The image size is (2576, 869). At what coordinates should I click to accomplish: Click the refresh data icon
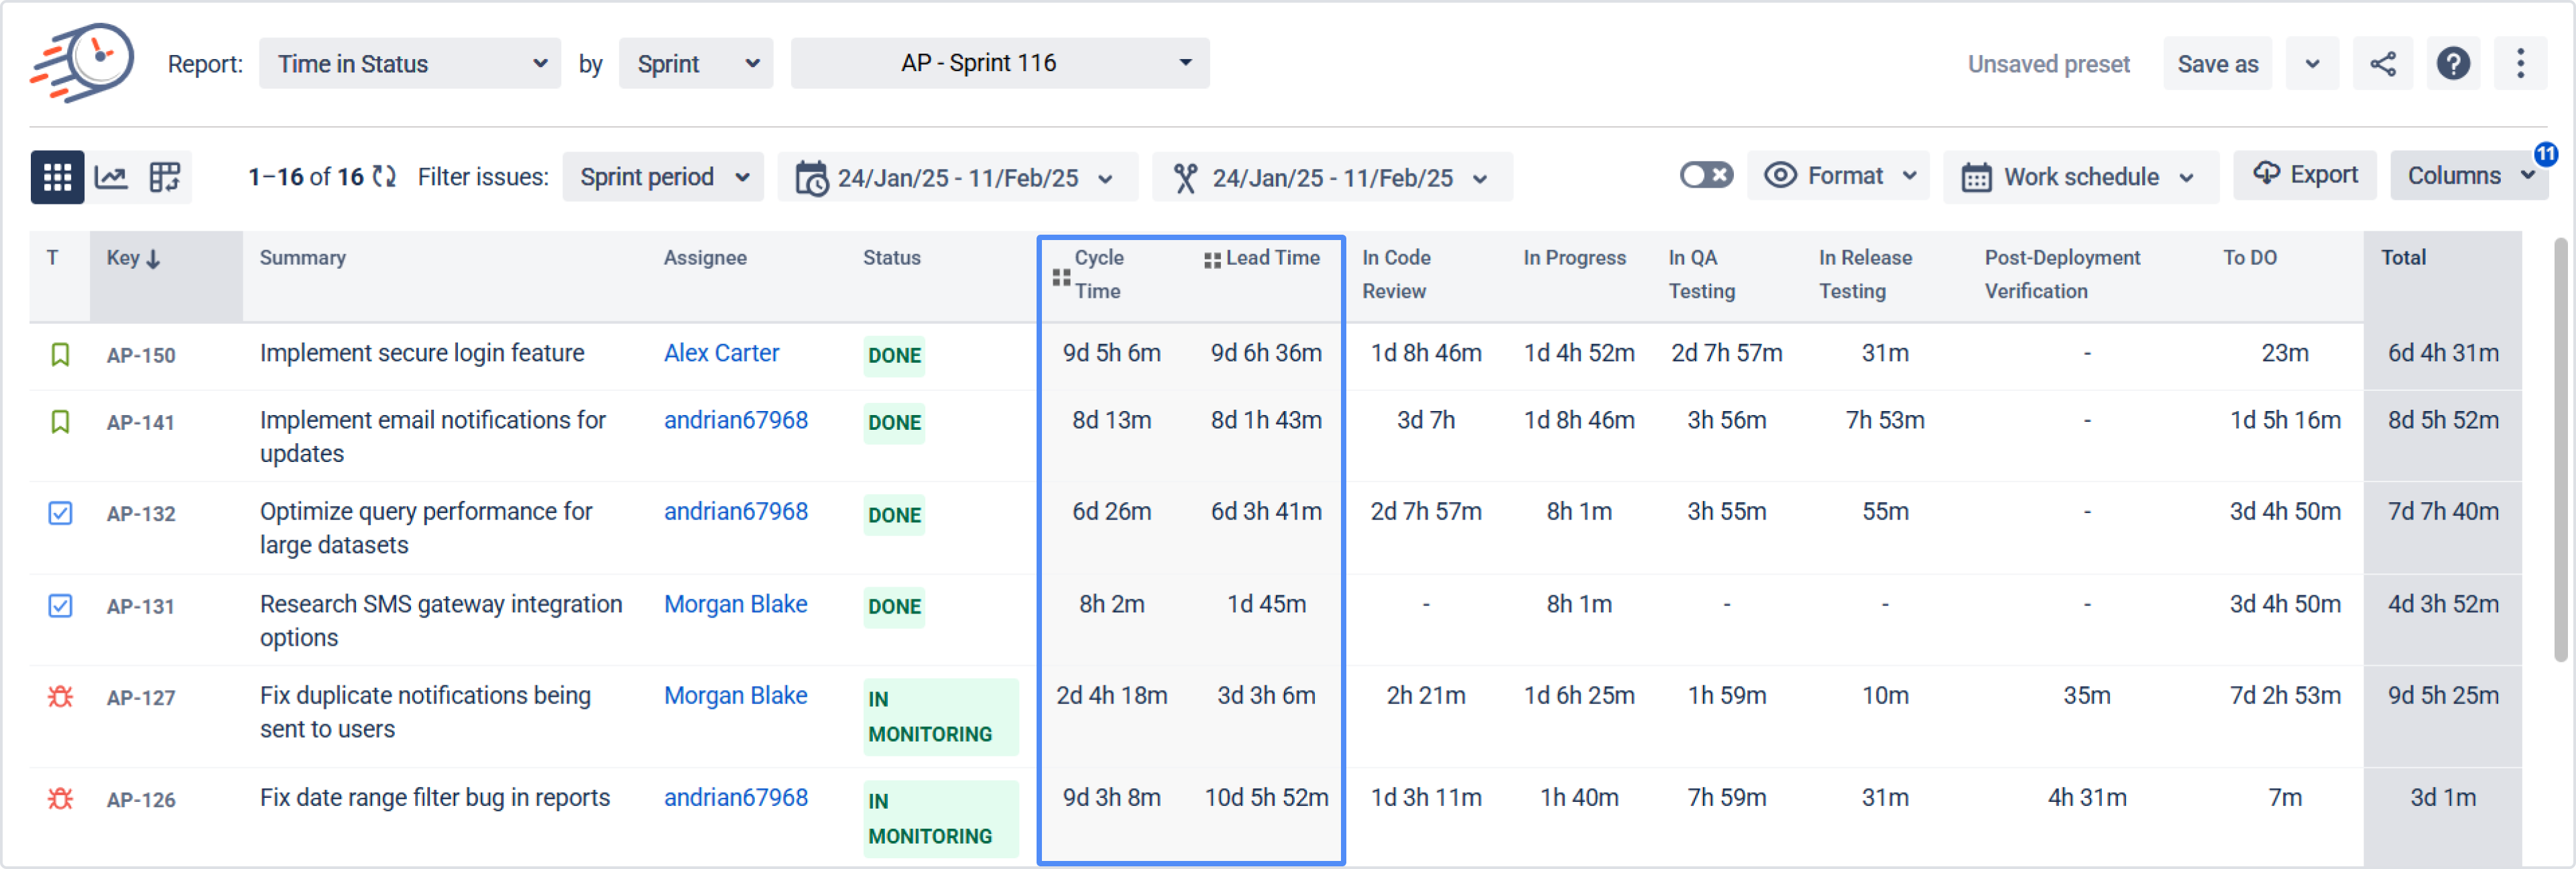(x=384, y=177)
